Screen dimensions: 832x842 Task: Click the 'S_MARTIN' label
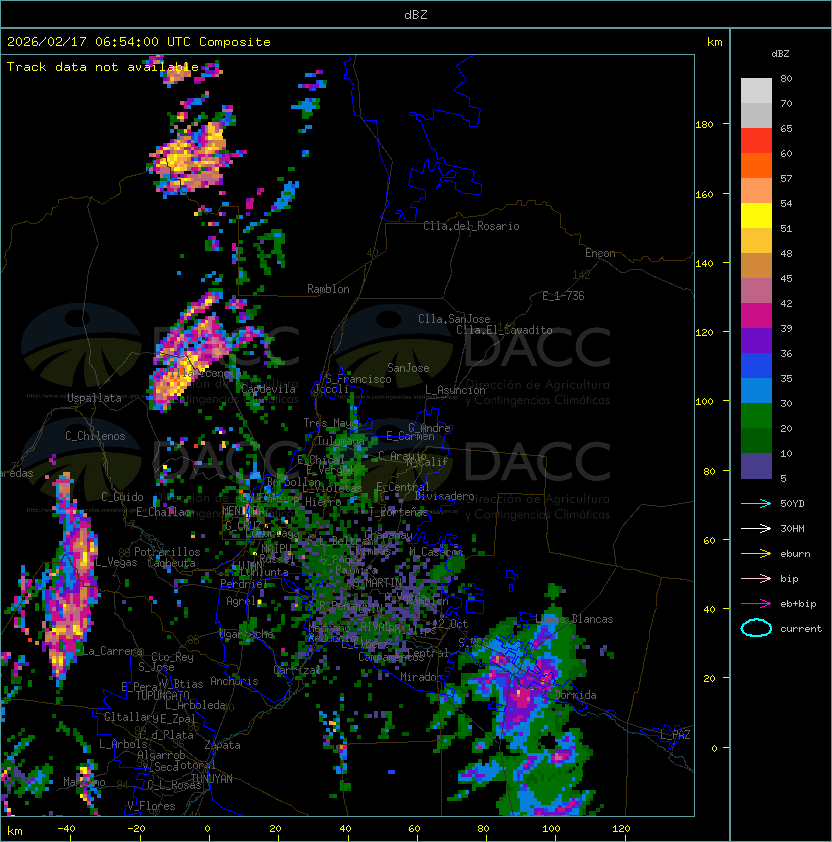click(377, 583)
